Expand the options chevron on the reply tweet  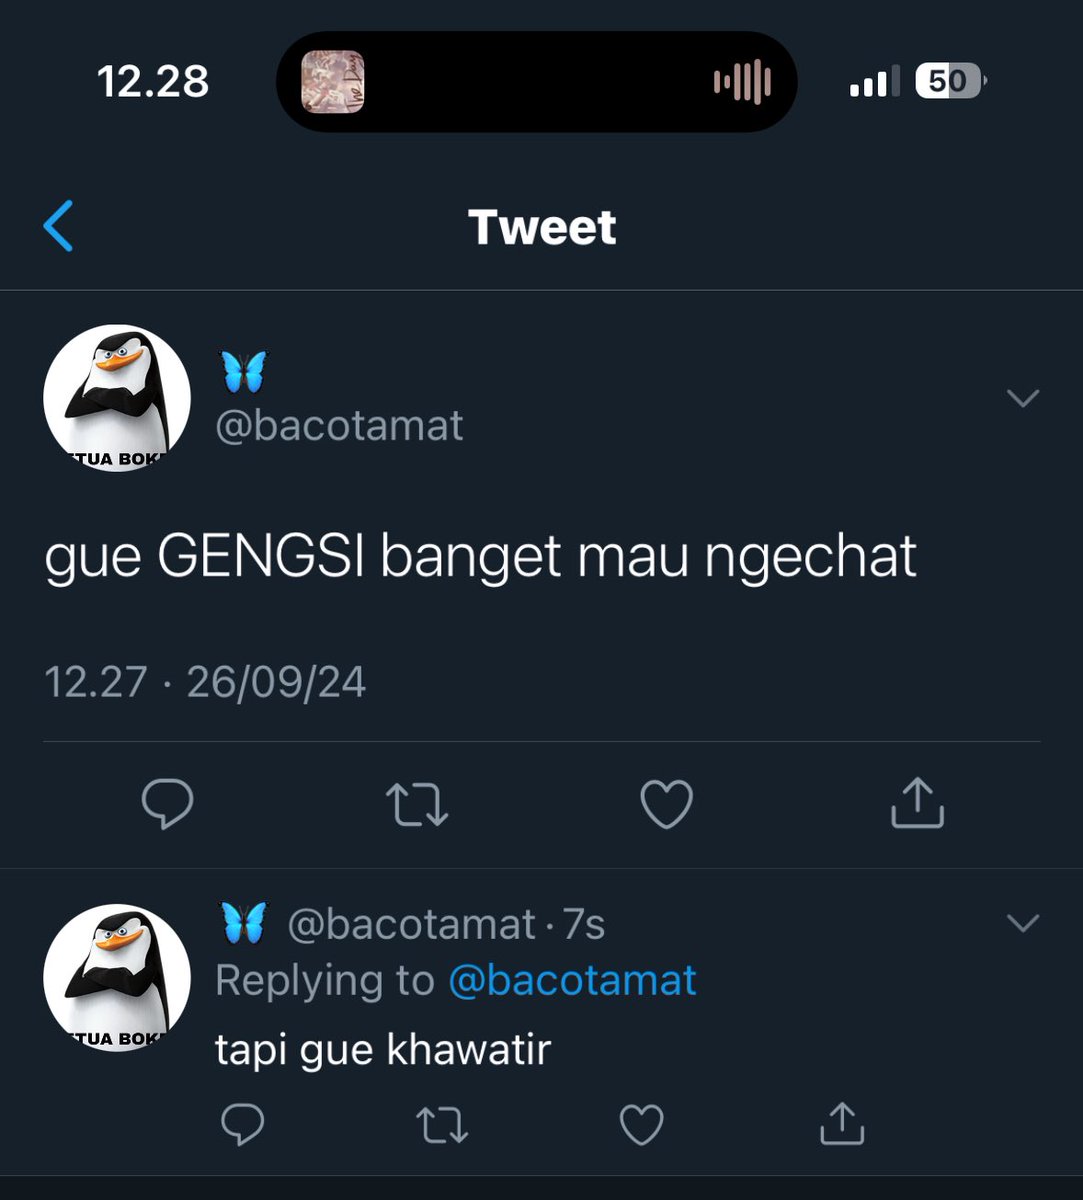tap(1023, 922)
